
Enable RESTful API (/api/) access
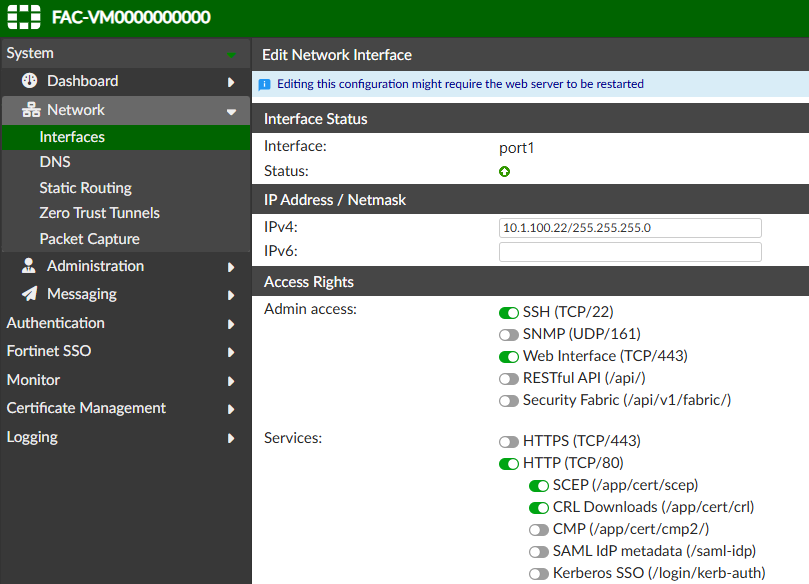[509, 379]
